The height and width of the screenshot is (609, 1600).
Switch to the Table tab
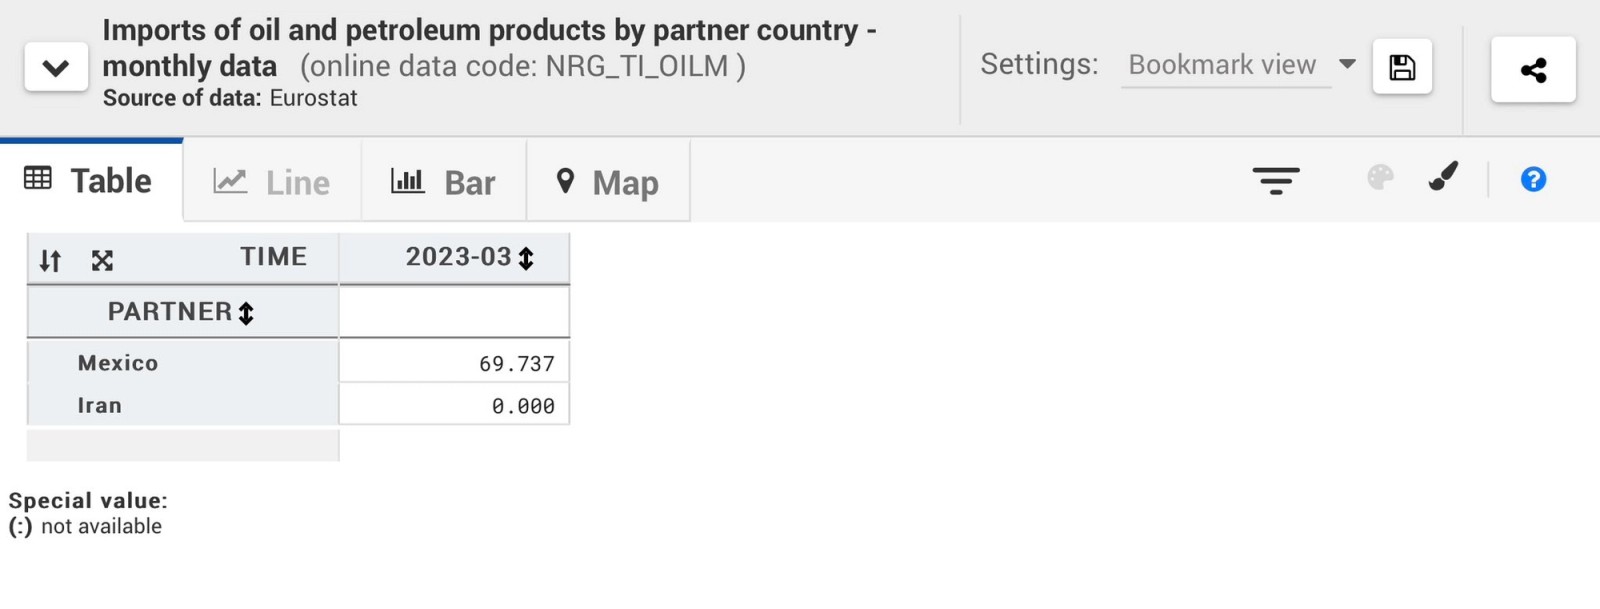pos(90,181)
